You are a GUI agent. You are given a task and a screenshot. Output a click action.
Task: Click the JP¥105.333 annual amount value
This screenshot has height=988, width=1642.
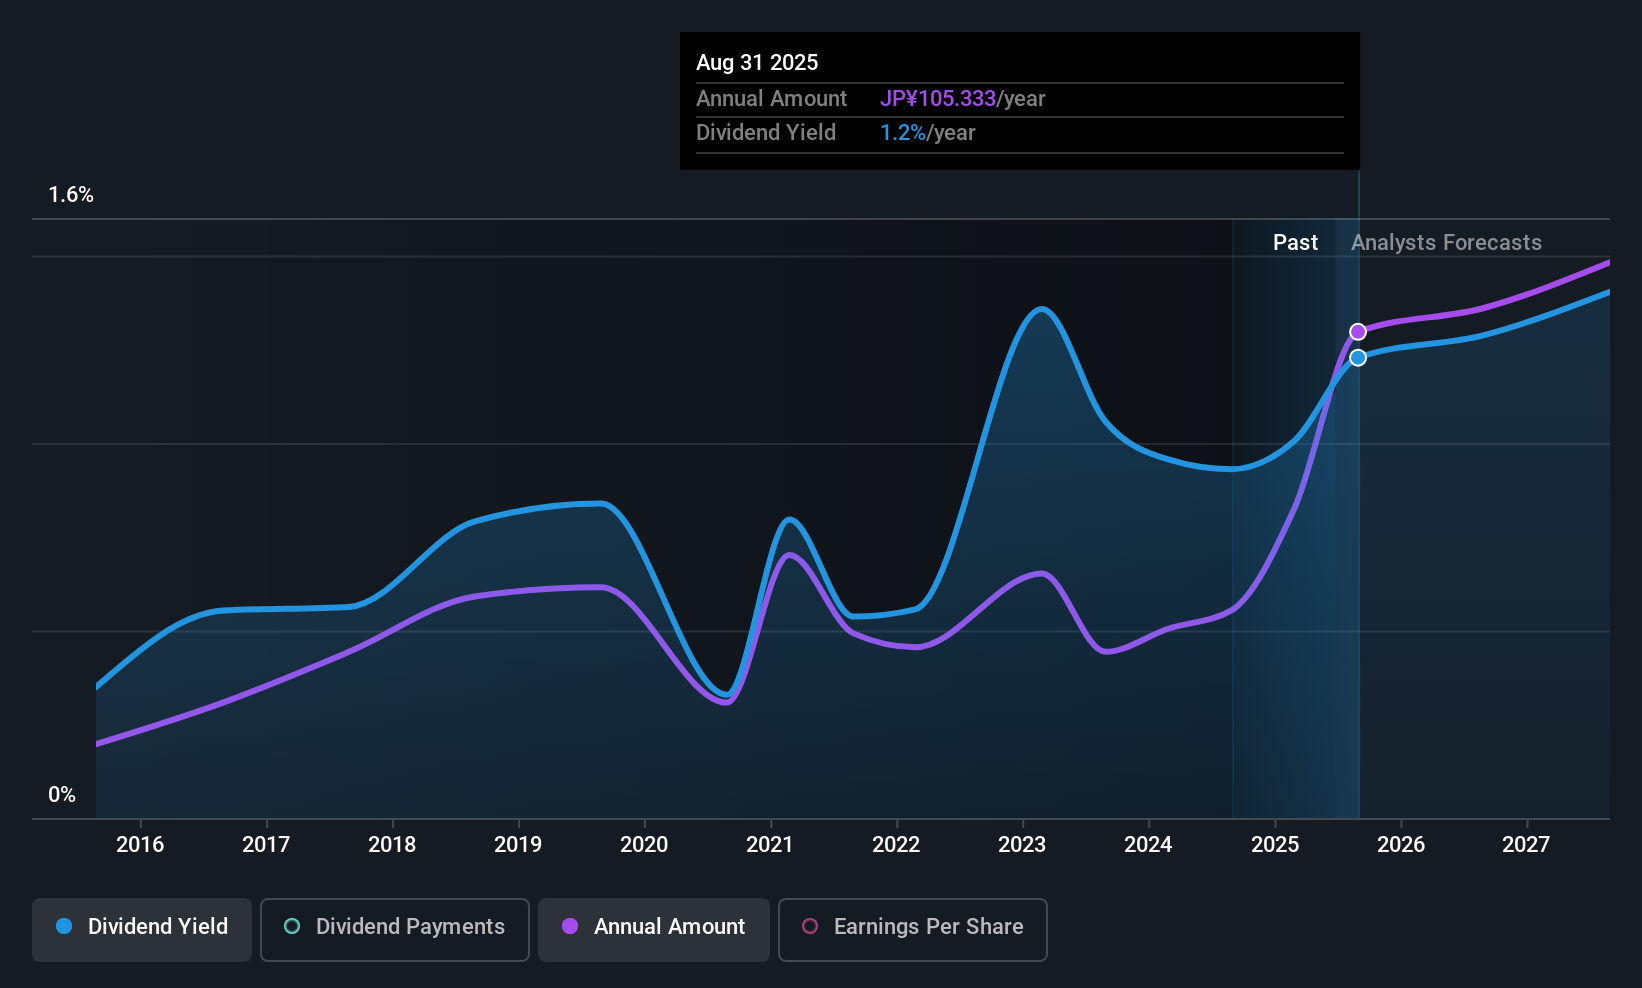(x=938, y=98)
